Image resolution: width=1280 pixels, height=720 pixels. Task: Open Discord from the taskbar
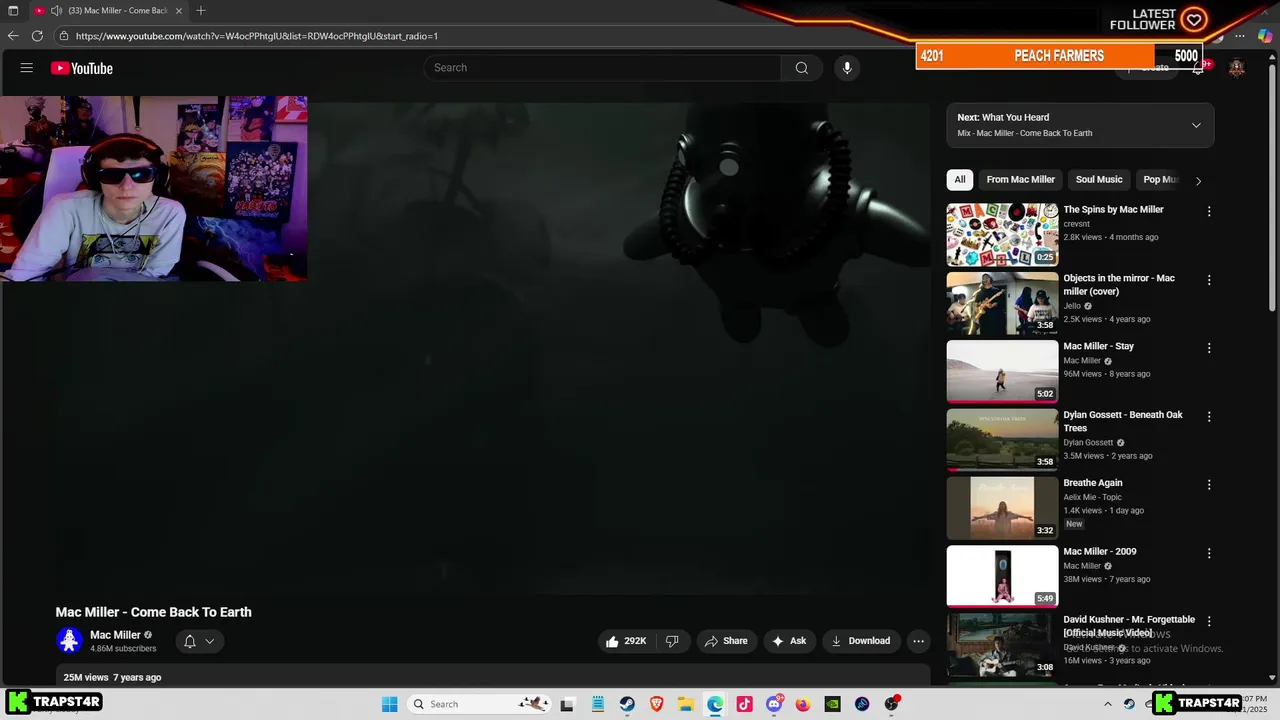point(774,704)
